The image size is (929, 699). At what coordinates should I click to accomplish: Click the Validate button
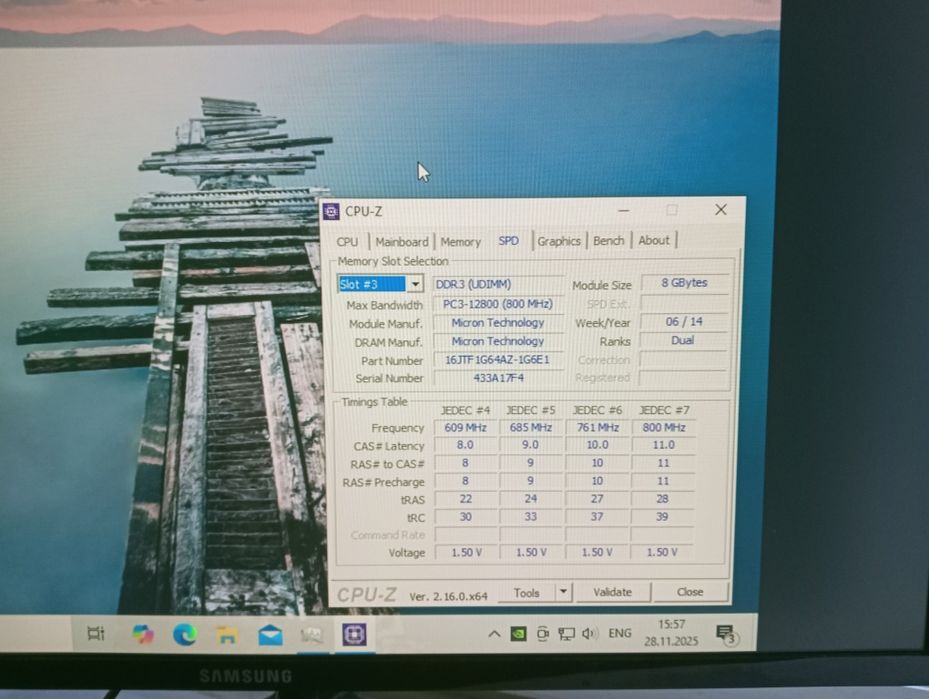coord(613,592)
